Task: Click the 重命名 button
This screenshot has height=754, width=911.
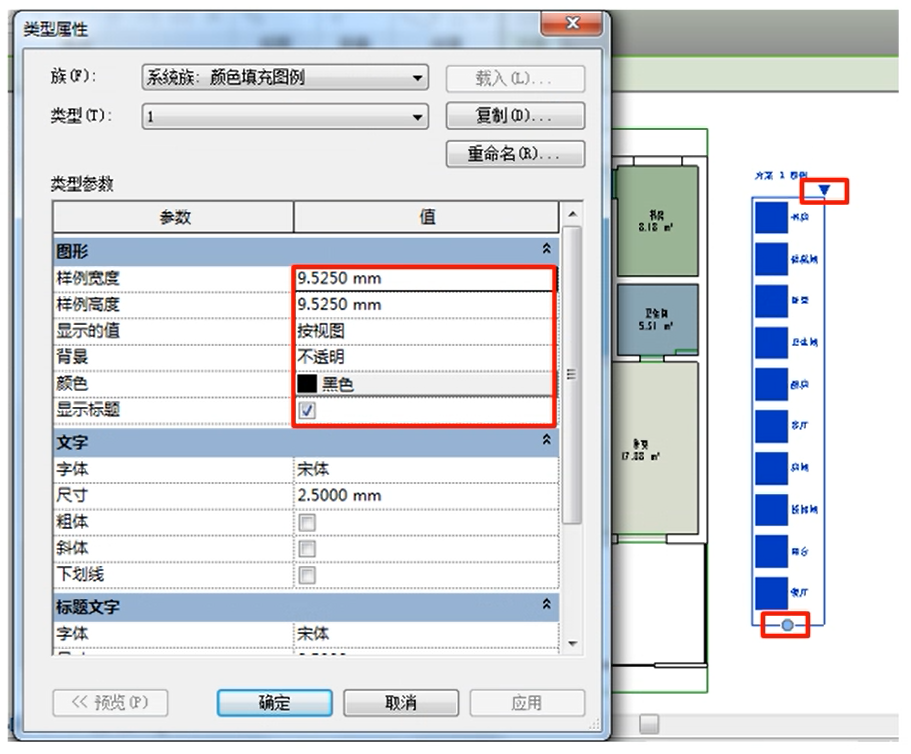Action: click(x=514, y=155)
